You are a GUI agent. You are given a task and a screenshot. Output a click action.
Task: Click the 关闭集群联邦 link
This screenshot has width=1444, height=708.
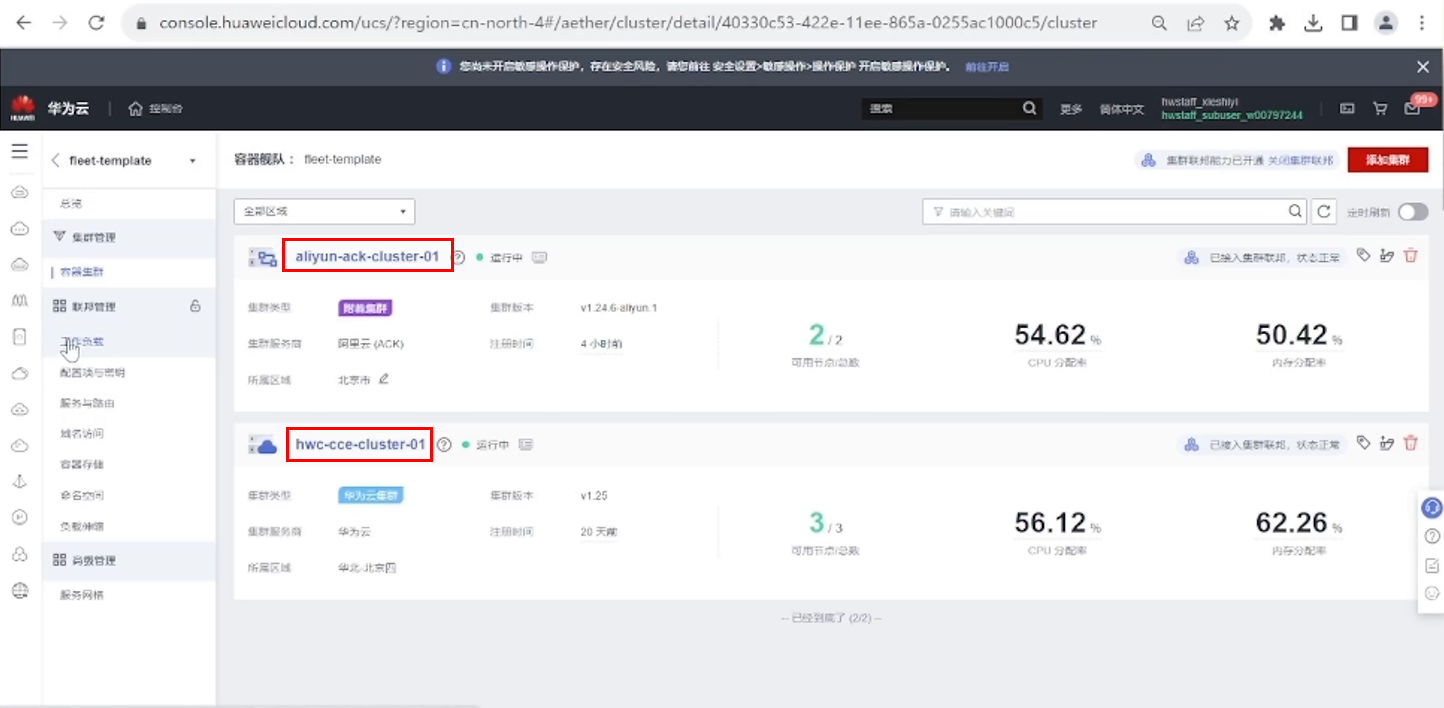(x=1300, y=160)
